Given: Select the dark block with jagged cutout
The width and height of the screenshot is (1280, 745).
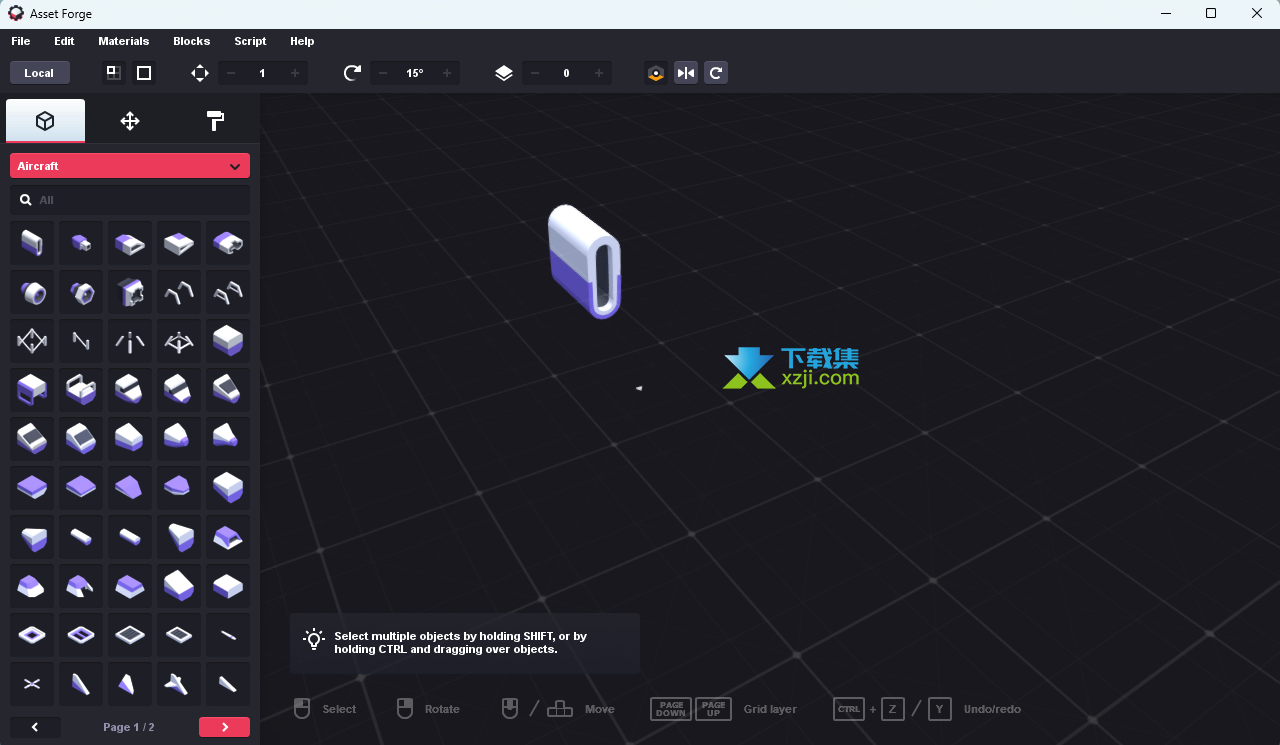Looking at the screenshot, I should 130,292.
